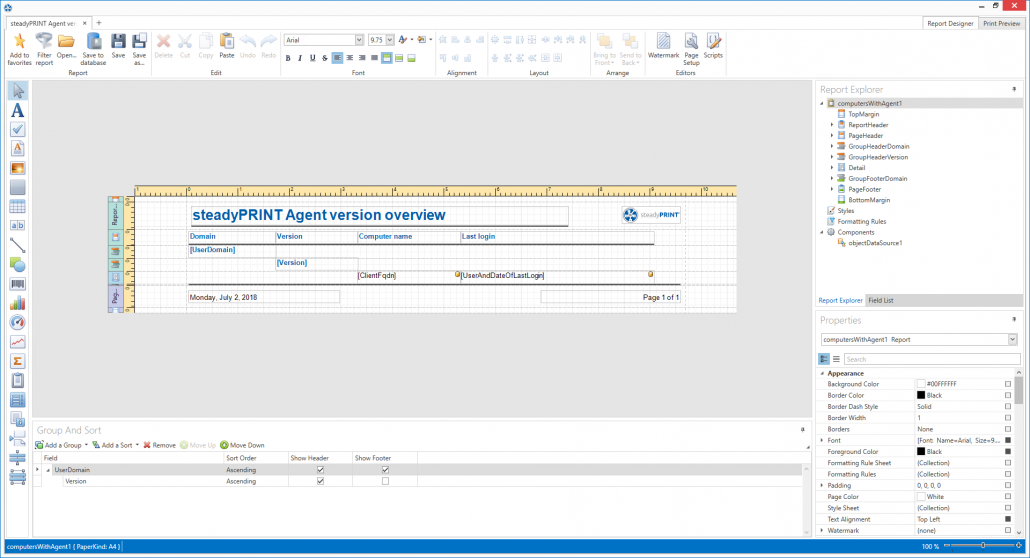Toggle marker box beside Borders property

tap(1008, 429)
